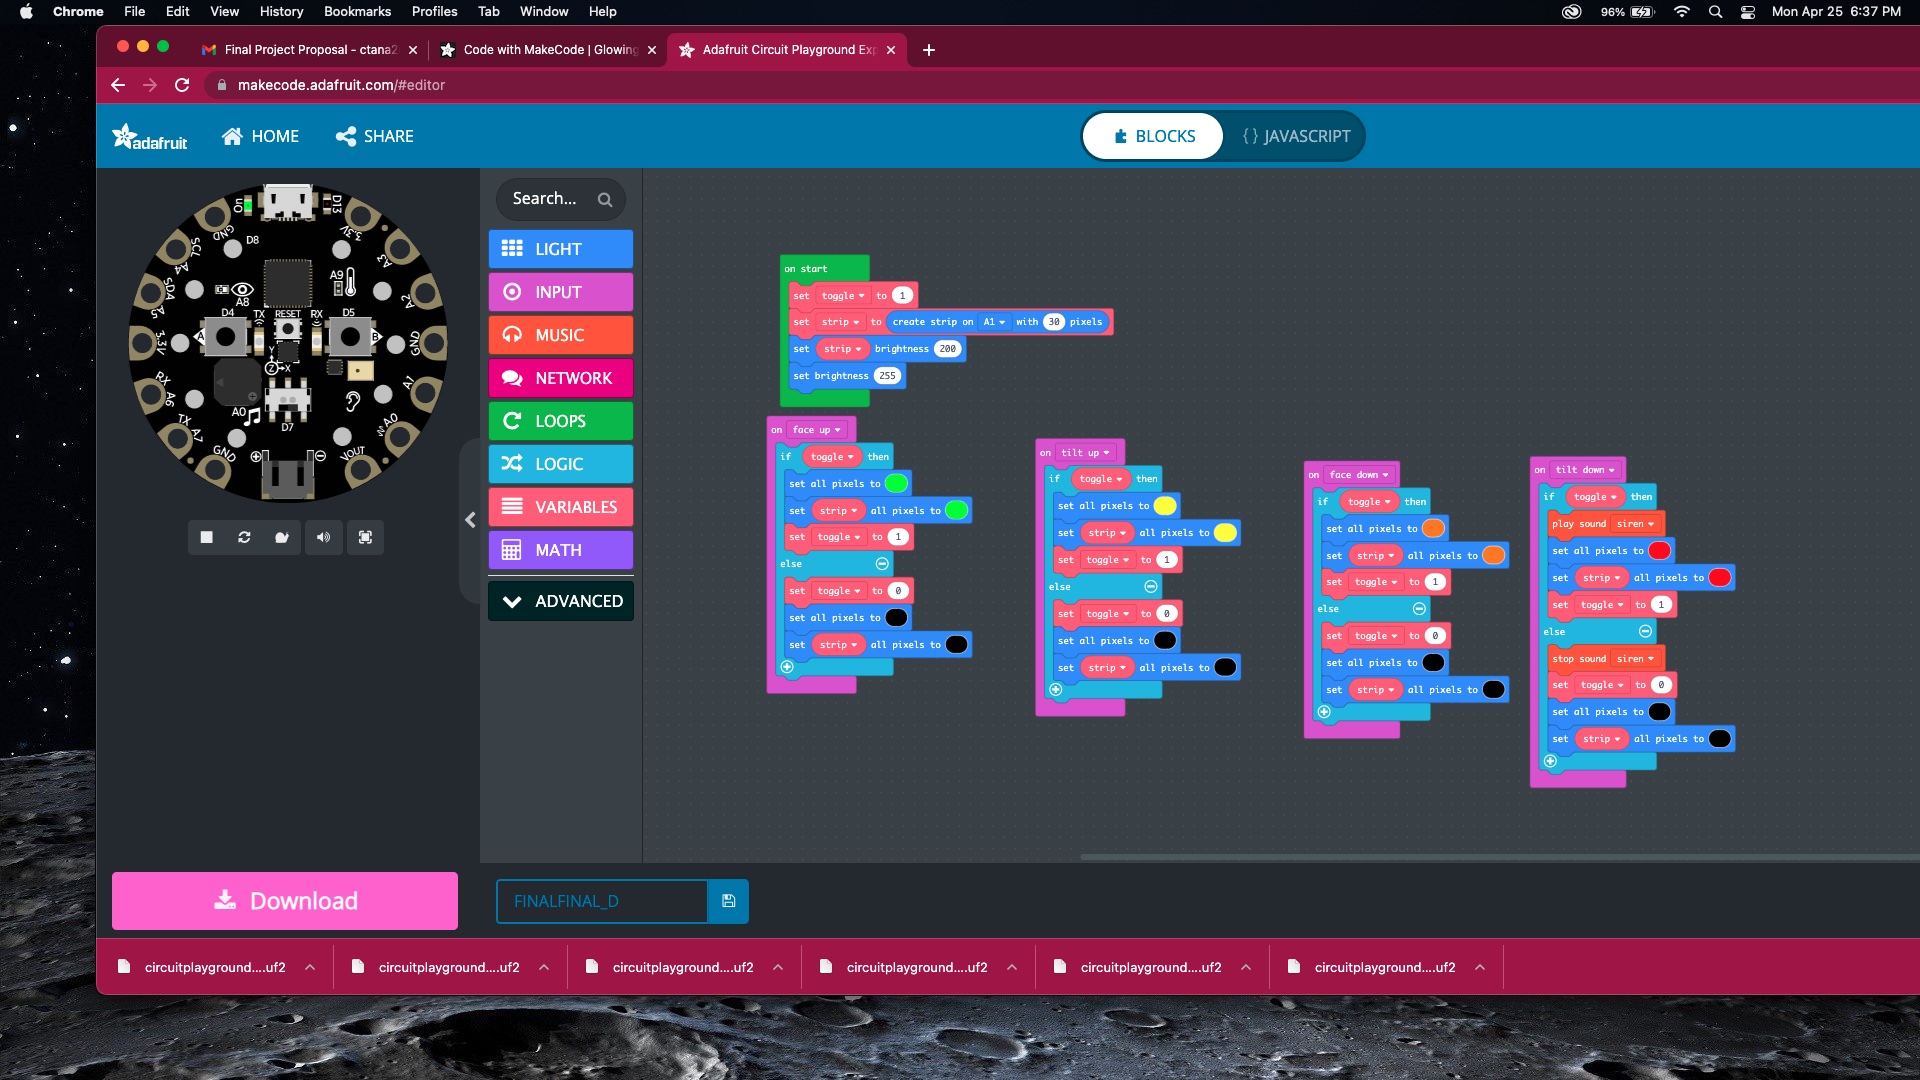
Task: Mute the simulator audio
Action: click(323, 538)
